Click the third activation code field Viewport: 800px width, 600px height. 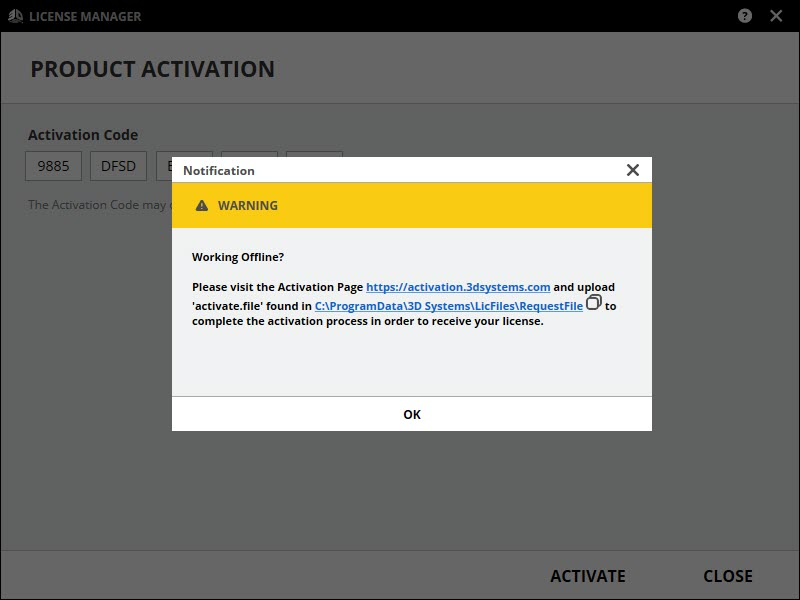click(x=164, y=166)
